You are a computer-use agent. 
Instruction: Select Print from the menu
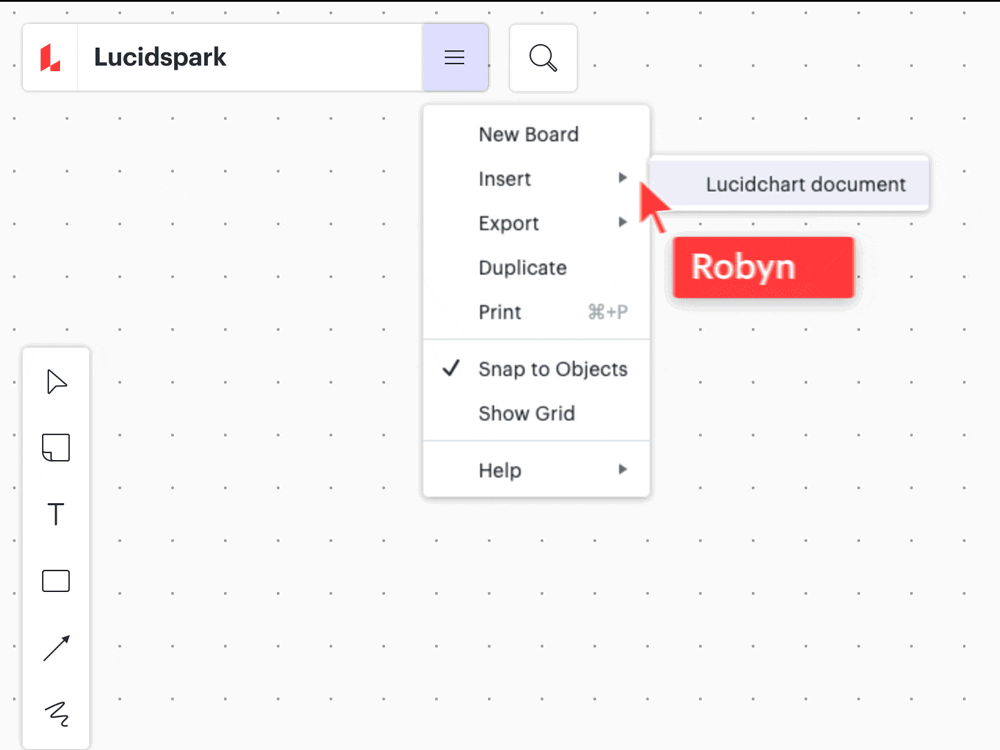pos(536,312)
